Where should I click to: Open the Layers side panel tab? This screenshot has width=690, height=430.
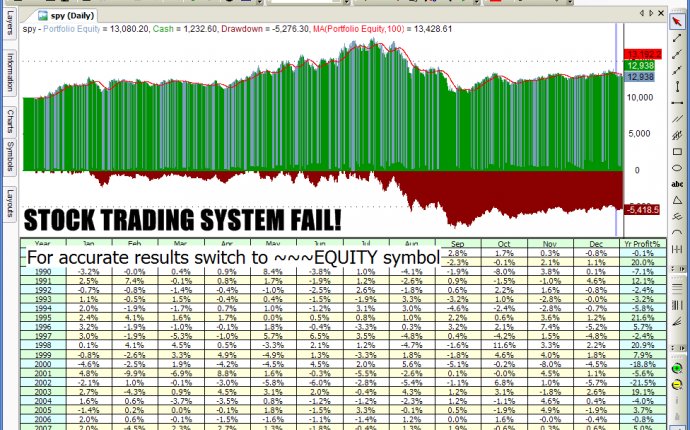pos(10,22)
